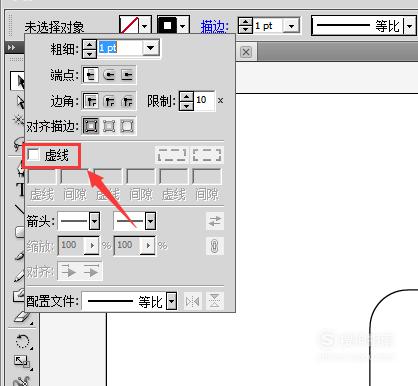Select the Rotate tool

pyautogui.click(x=23, y=341)
